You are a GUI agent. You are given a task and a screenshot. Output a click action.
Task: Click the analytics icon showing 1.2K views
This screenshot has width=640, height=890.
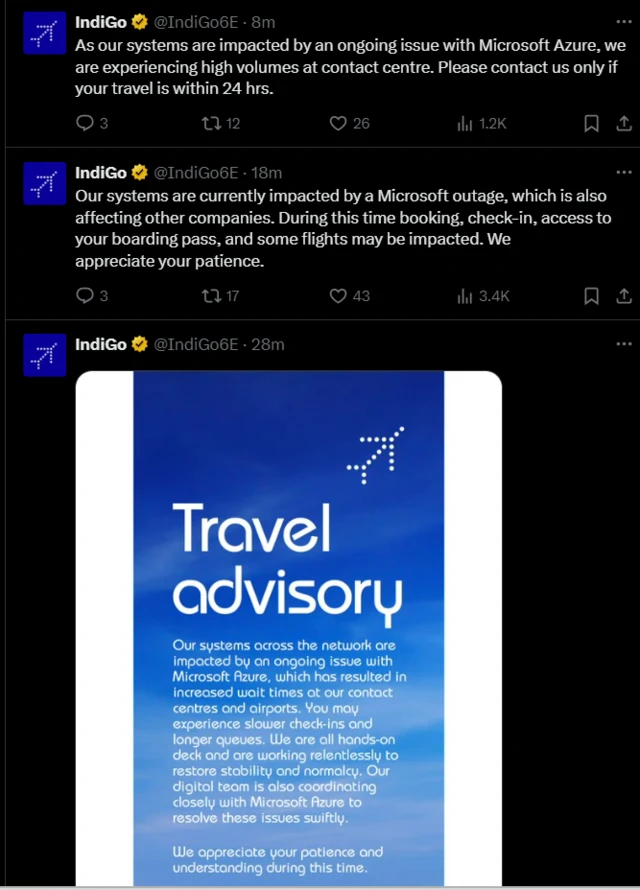[x=463, y=123]
